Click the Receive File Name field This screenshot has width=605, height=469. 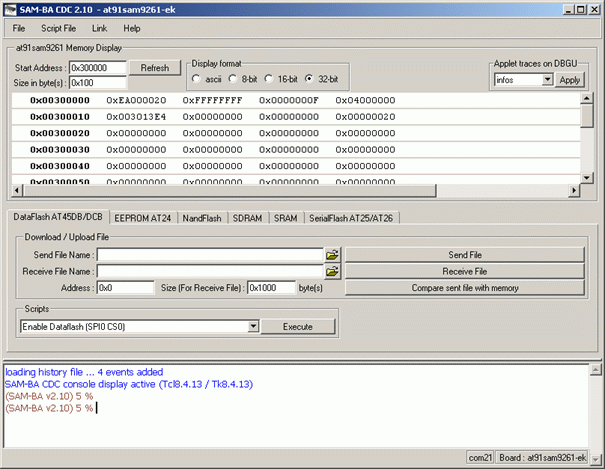pyautogui.click(x=210, y=272)
